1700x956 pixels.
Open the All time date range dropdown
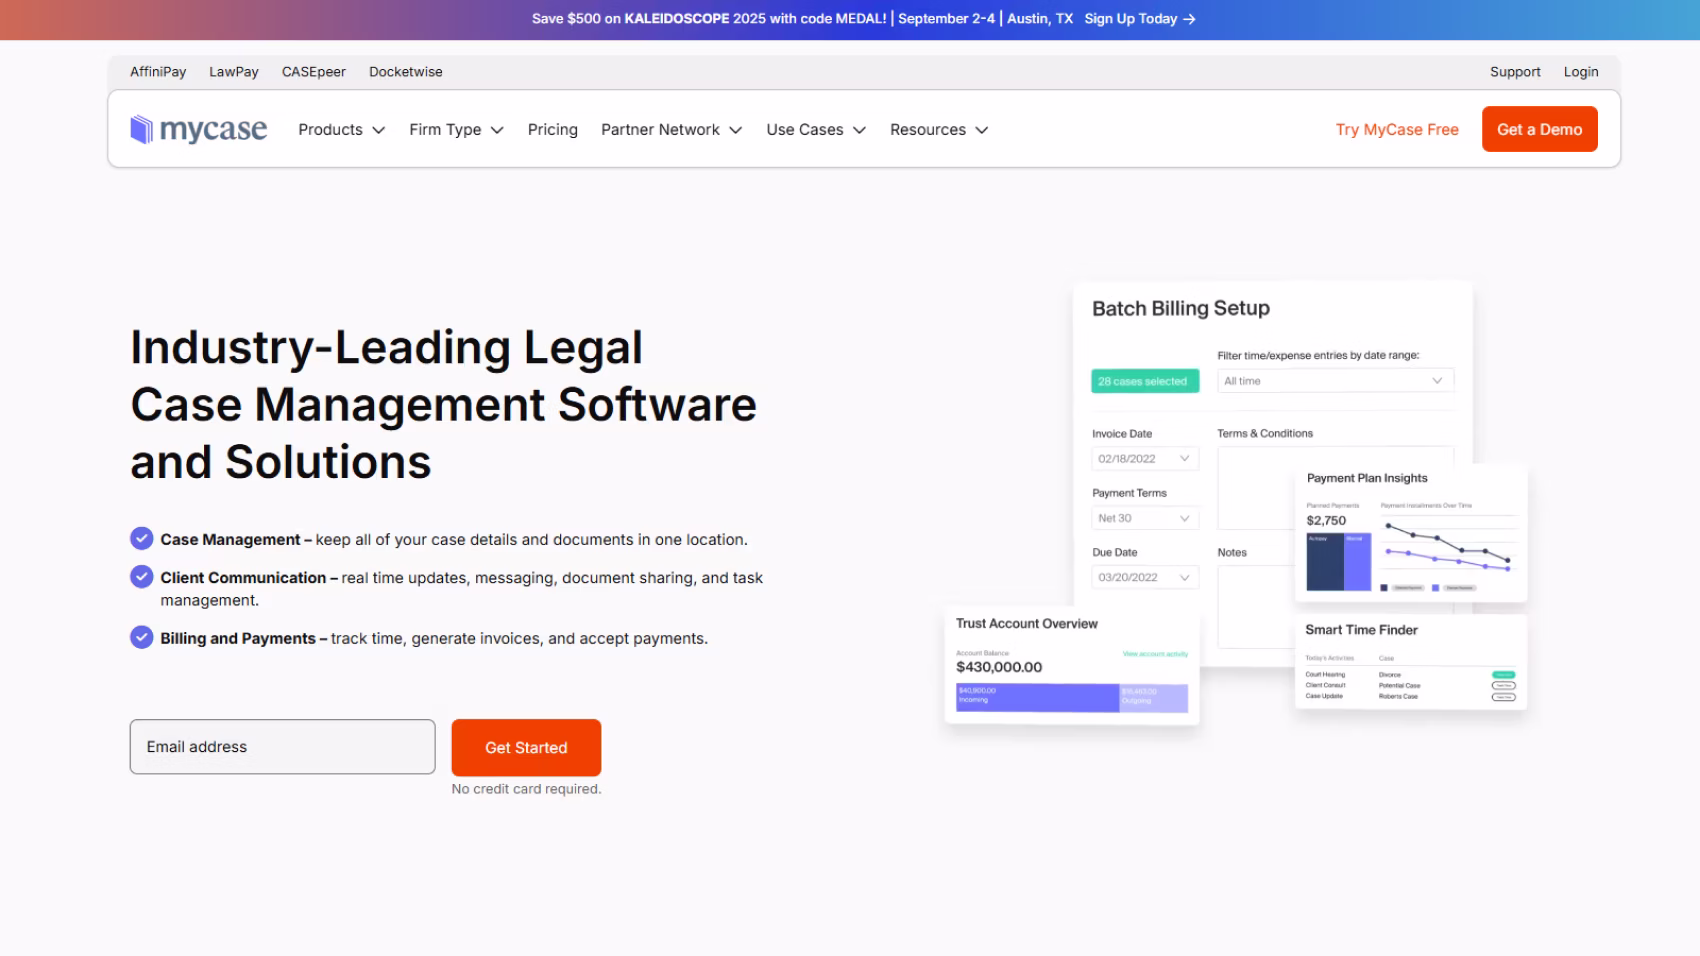(x=1335, y=381)
